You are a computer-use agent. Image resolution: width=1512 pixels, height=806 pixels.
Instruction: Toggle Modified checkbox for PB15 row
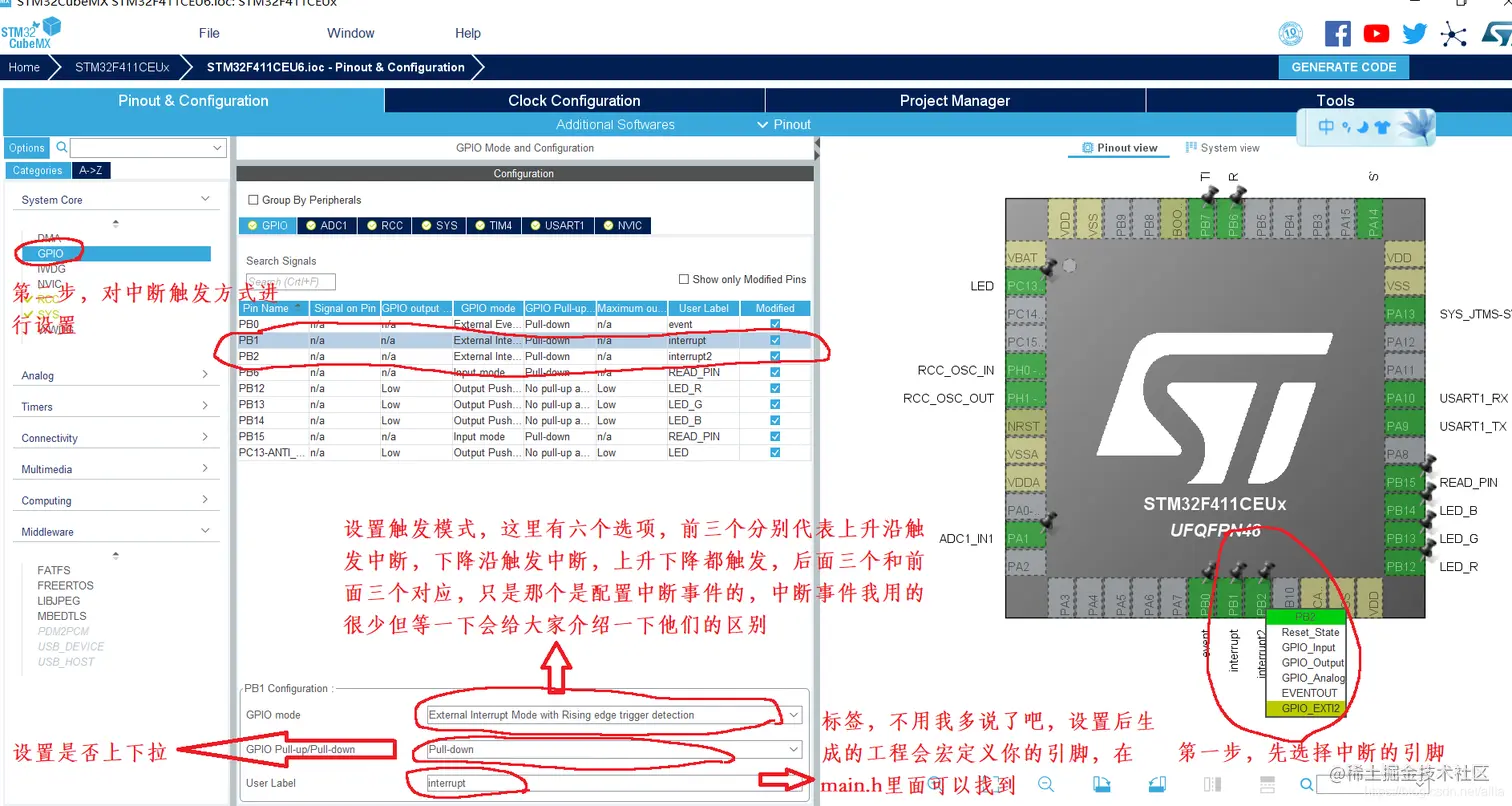click(x=775, y=436)
